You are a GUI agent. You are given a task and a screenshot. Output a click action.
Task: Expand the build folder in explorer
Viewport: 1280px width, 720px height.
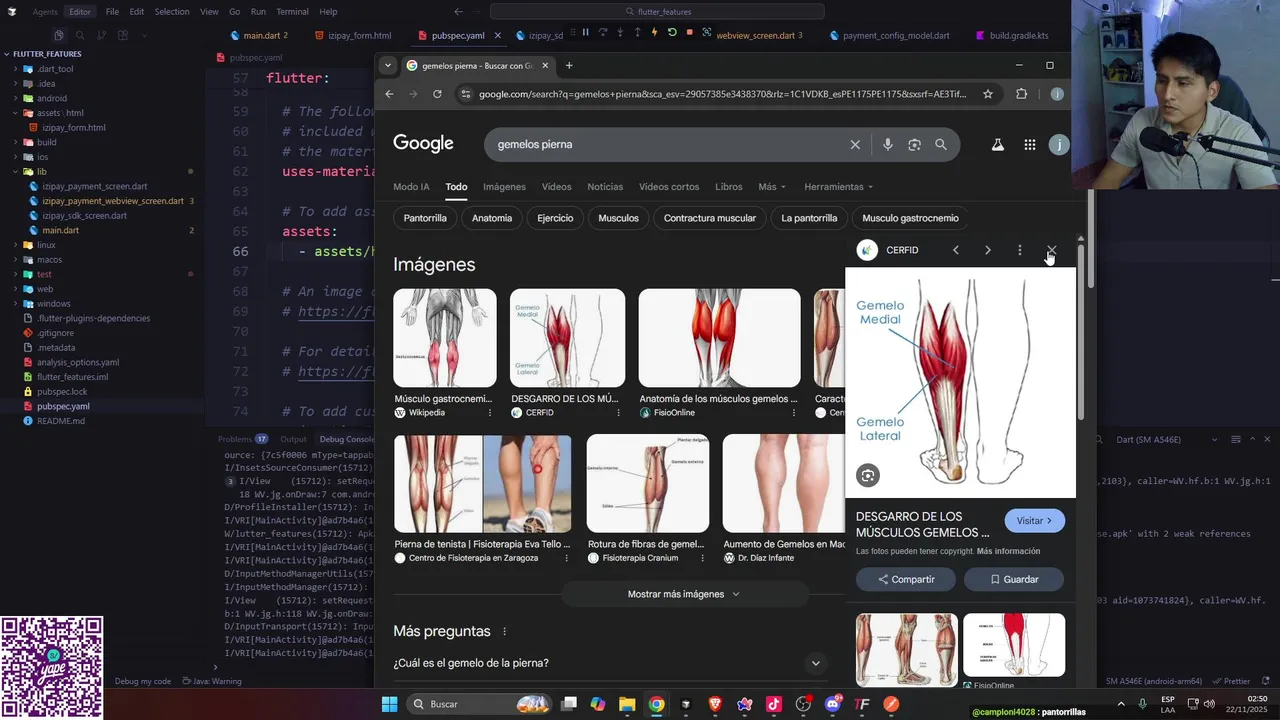coord(46,142)
